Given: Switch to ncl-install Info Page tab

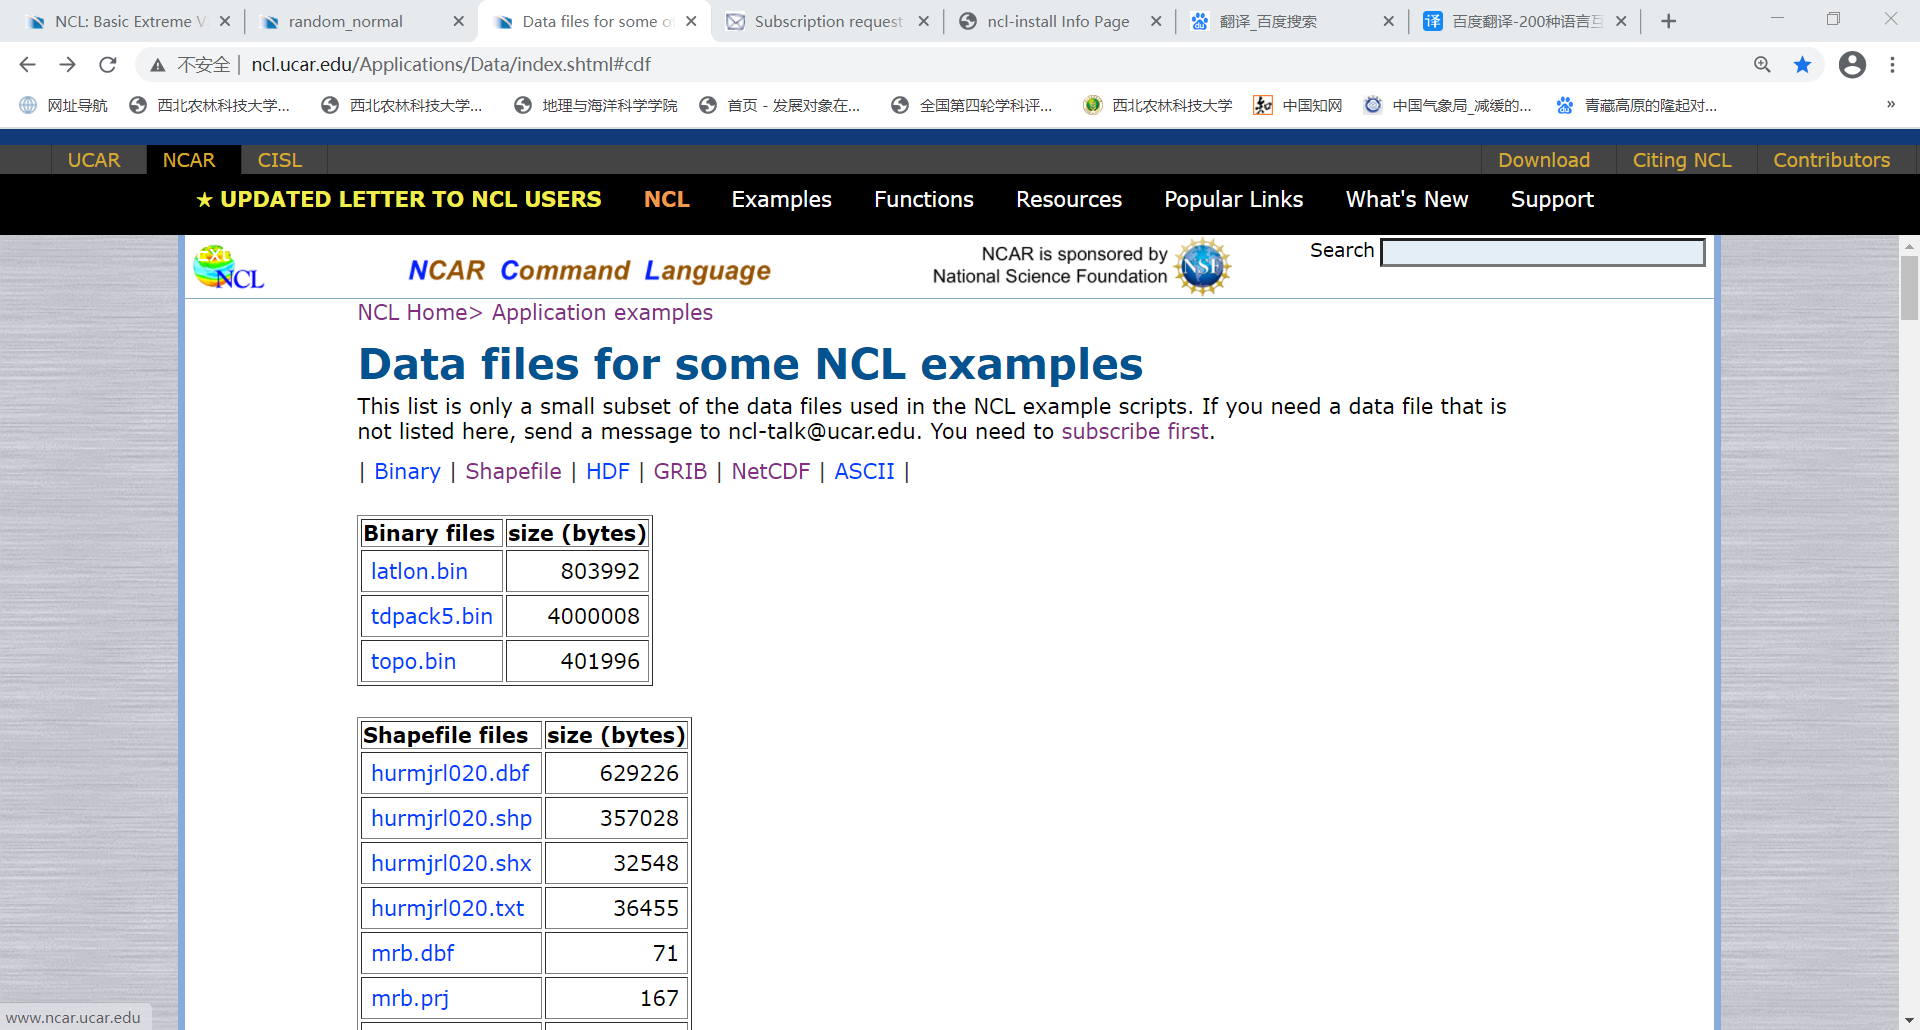Looking at the screenshot, I should click(1057, 21).
